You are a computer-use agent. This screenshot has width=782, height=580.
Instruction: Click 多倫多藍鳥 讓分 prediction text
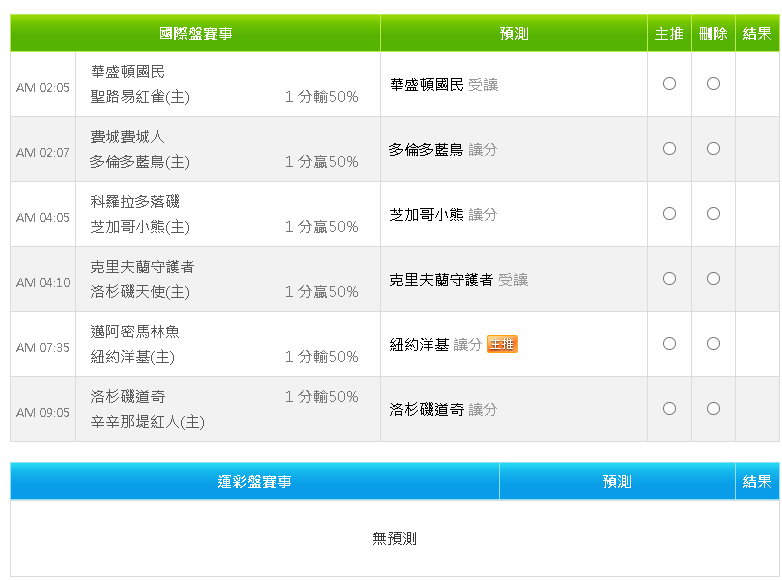tap(443, 150)
